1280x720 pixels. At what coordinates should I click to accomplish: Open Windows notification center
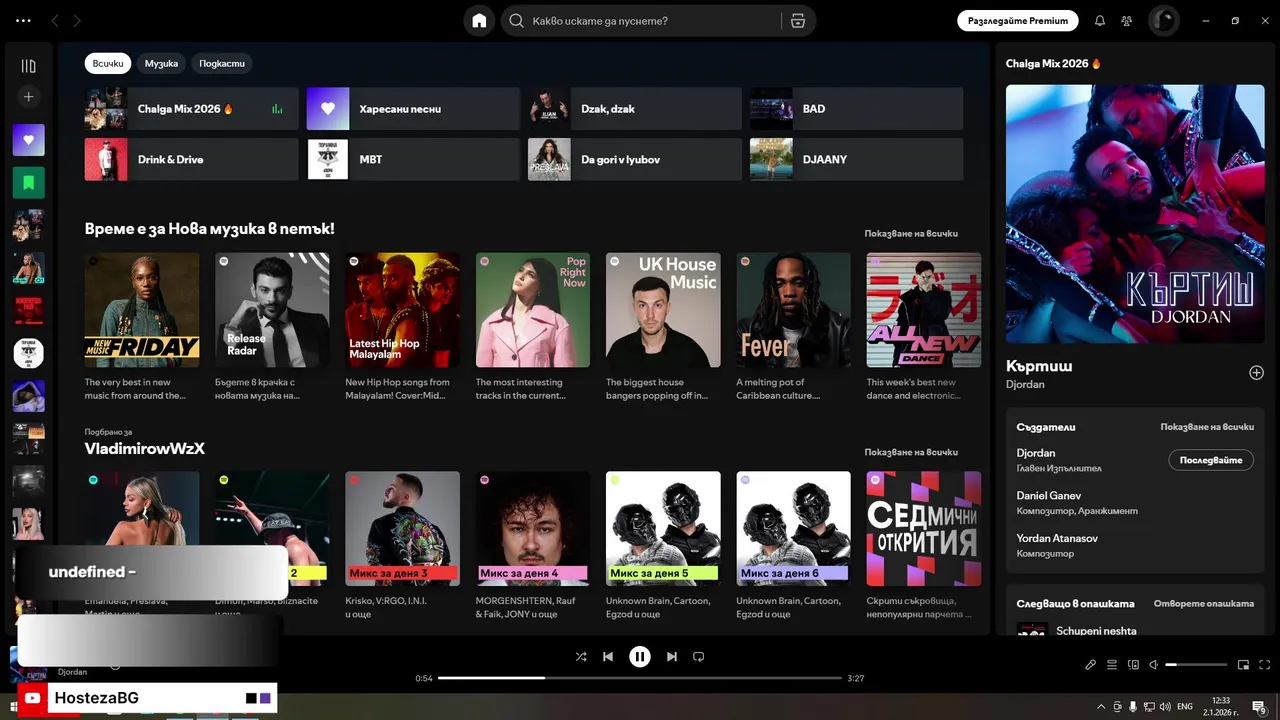pos(1259,707)
